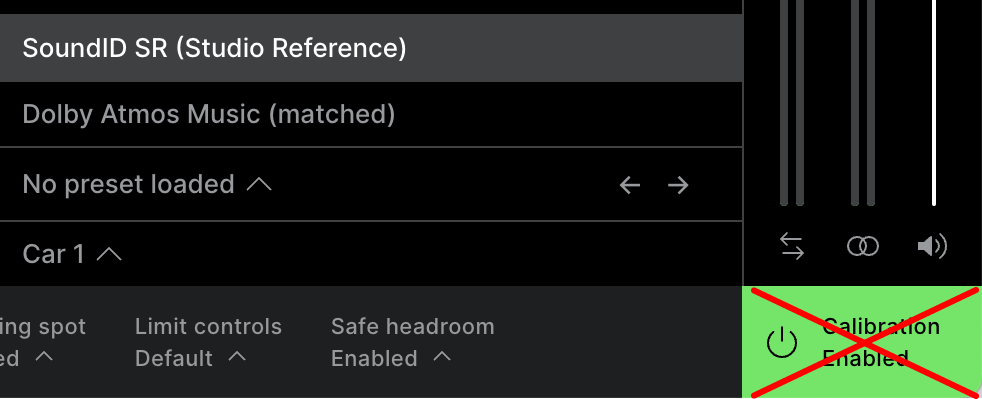Click the left pair of level meters
982x399 pixels.
(x=792, y=103)
